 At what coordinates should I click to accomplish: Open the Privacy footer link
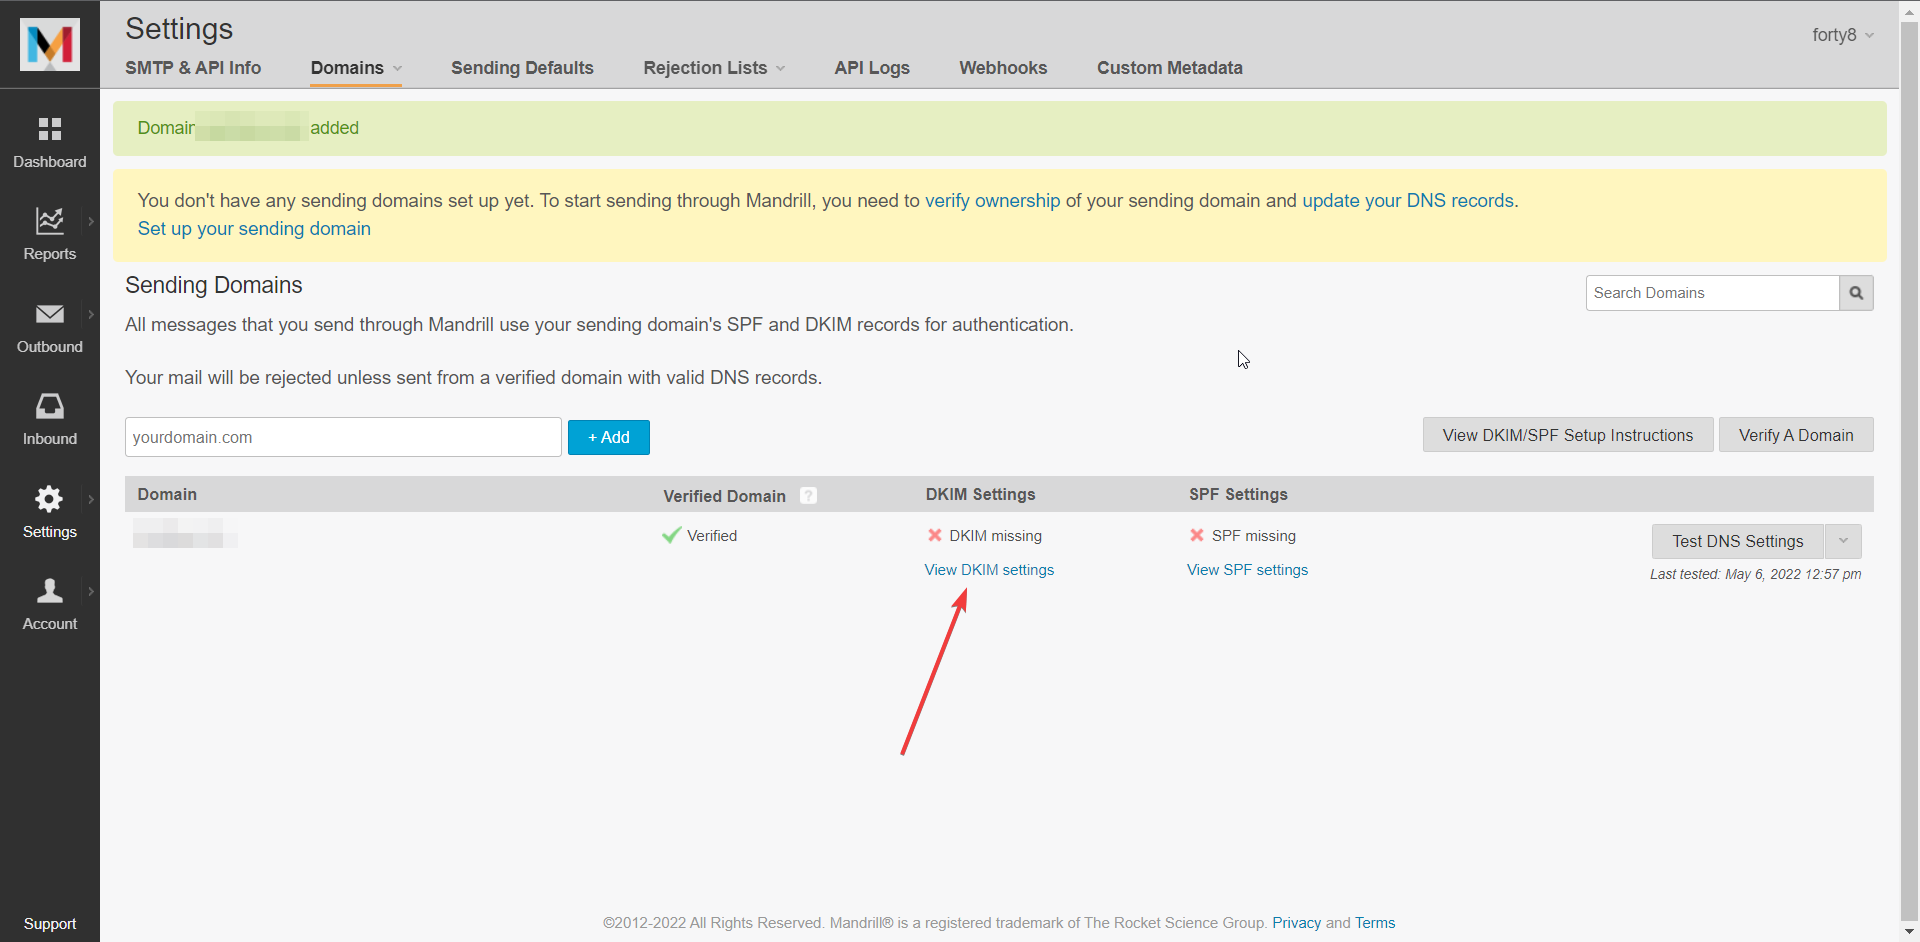[x=1297, y=923]
